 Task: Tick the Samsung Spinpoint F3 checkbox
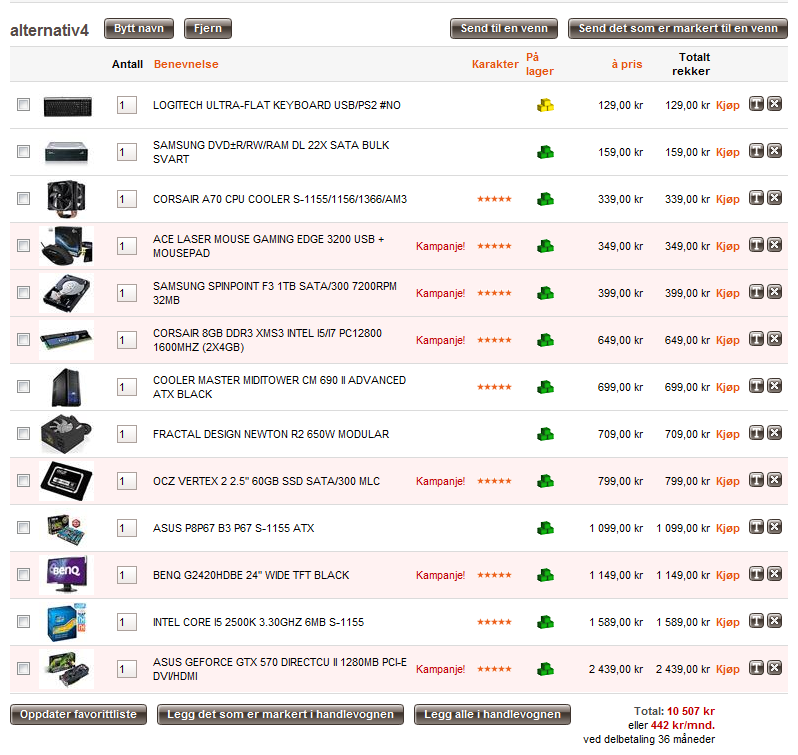(23, 293)
